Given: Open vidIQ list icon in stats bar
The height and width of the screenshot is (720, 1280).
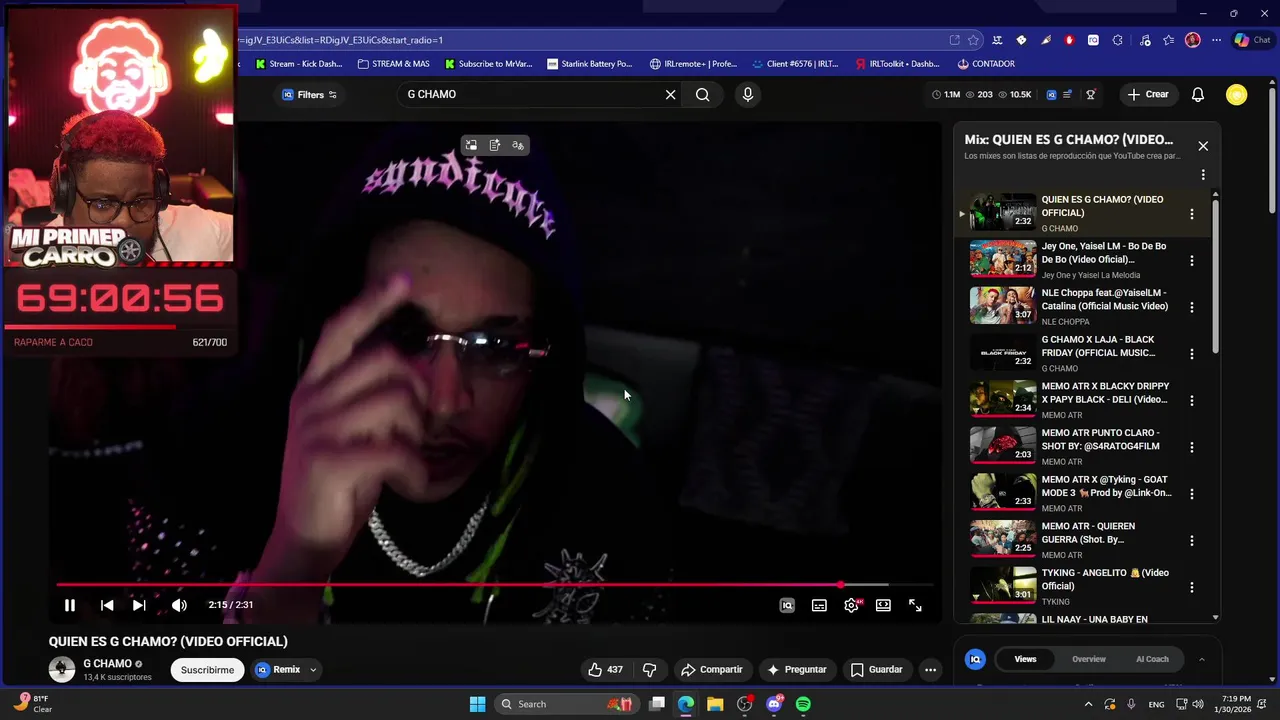Looking at the screenshot, I should coord(1068,95).
